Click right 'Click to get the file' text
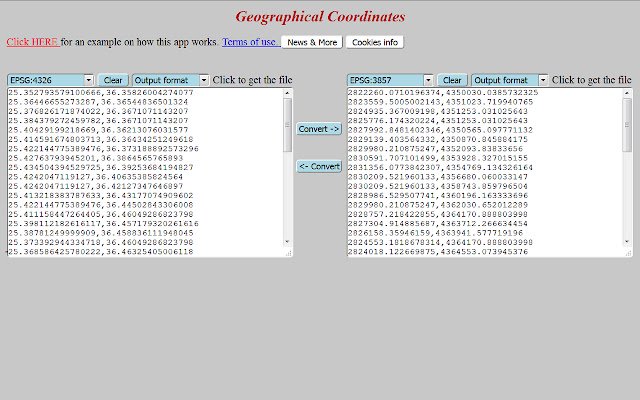 point(591,80)
